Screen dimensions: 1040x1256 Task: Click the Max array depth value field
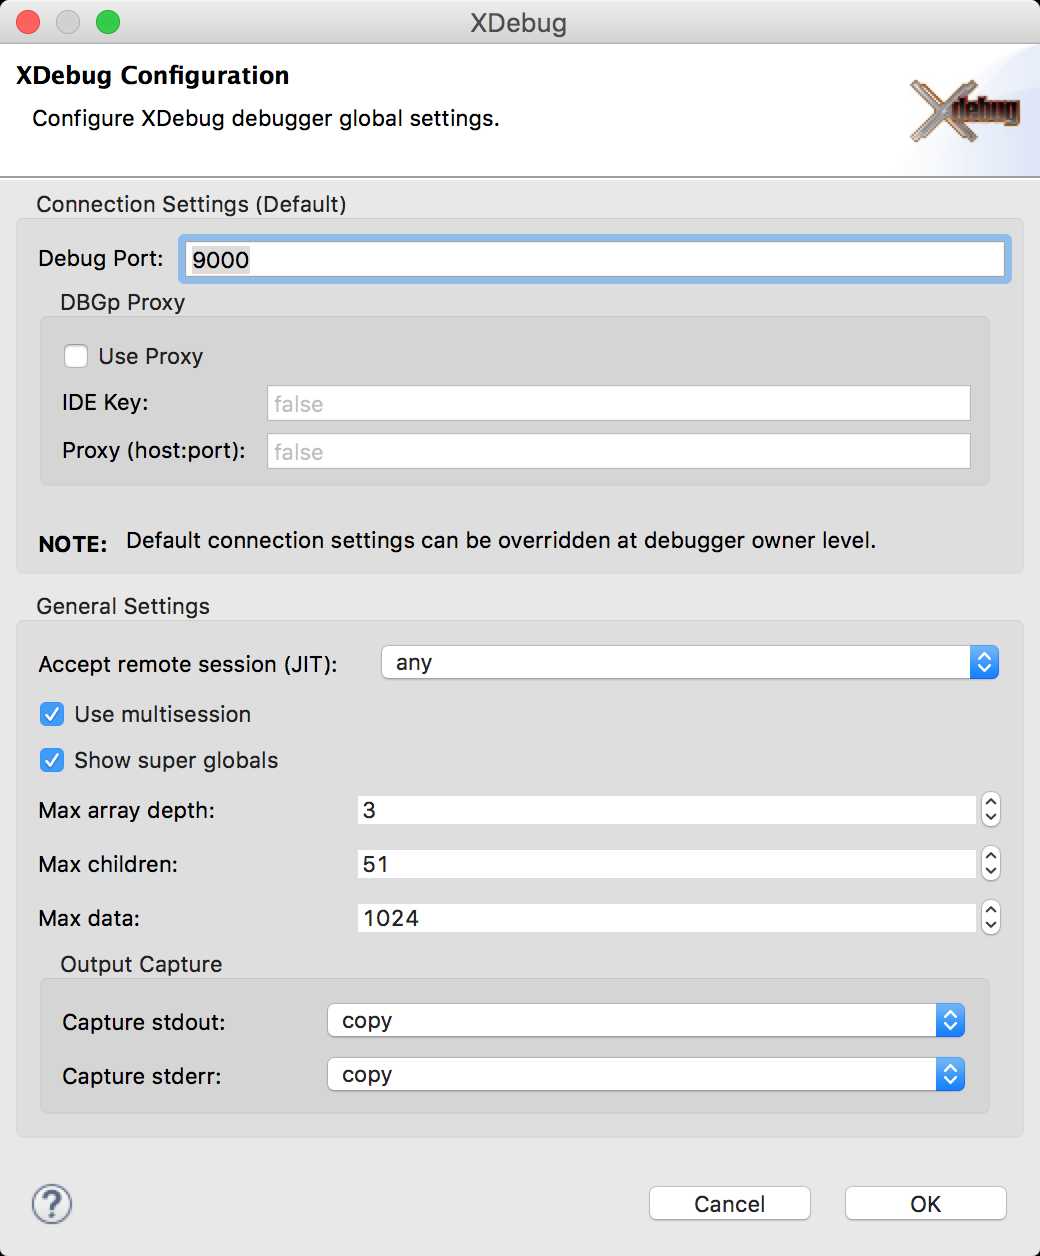coord(667,810)
